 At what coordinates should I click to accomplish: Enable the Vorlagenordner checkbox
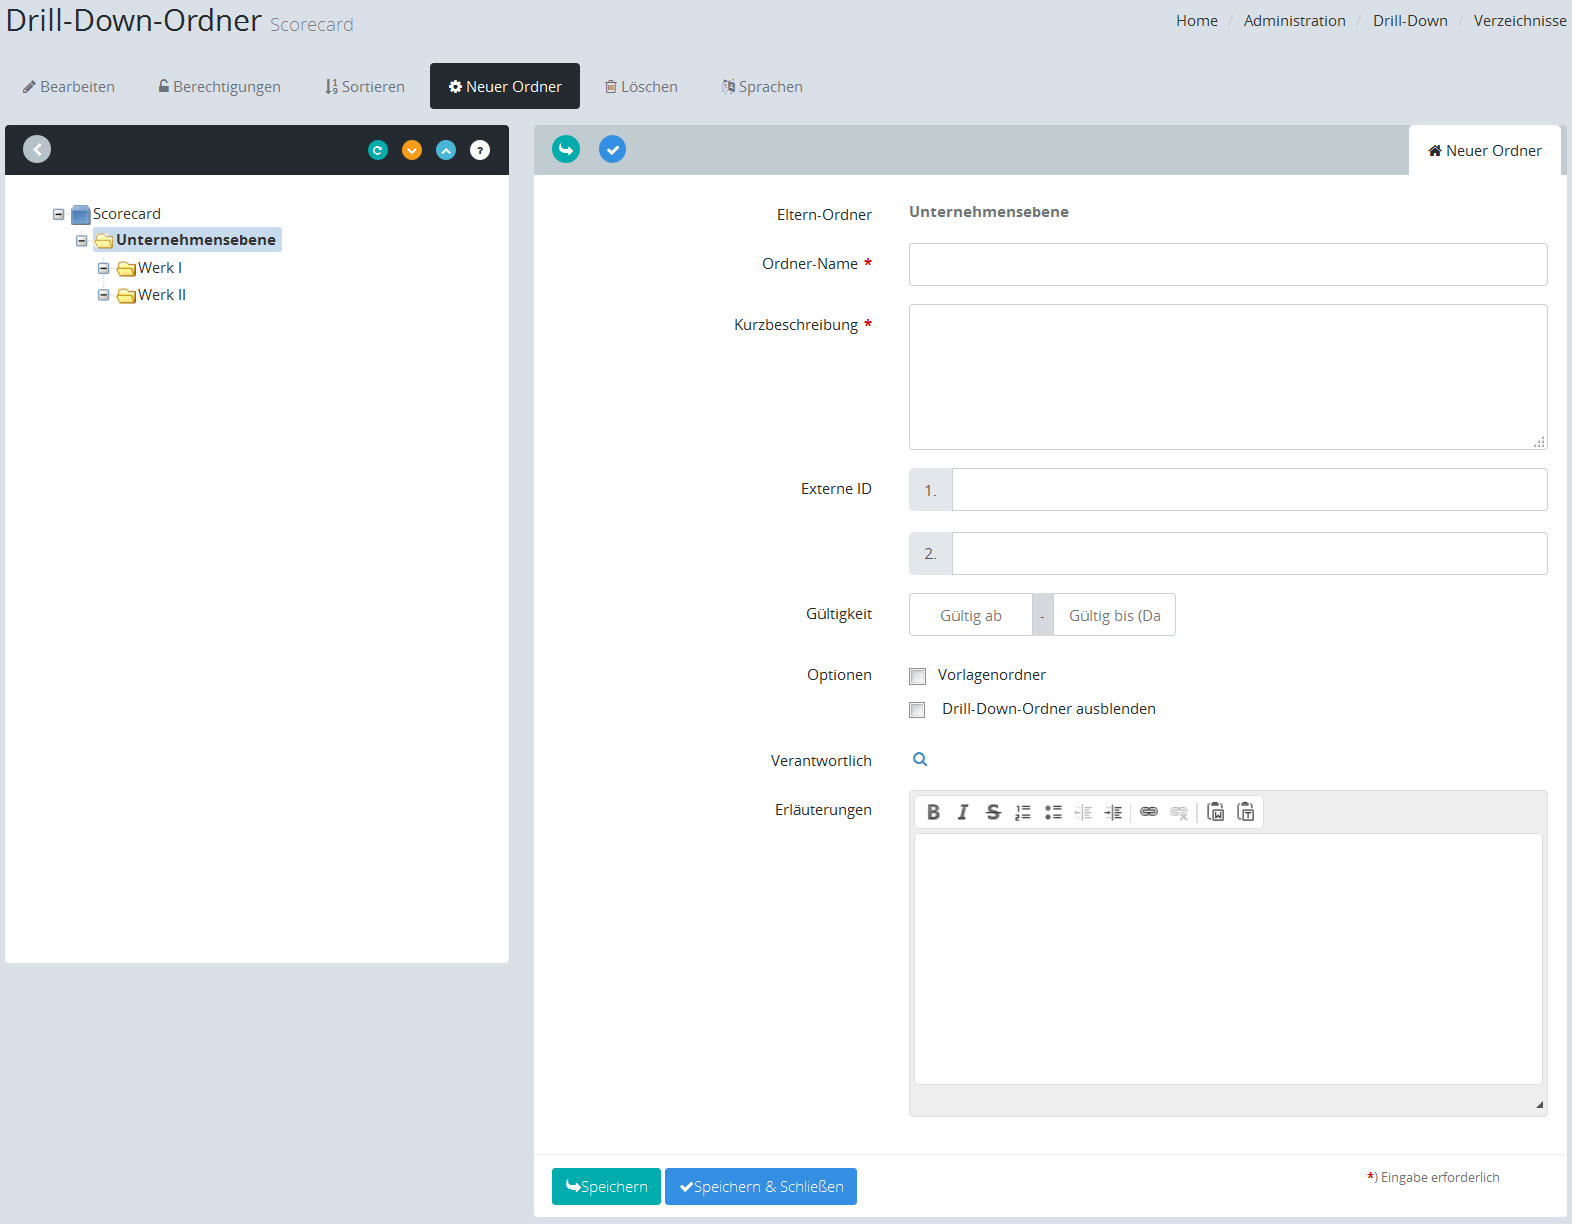click(x=917, y=676)
